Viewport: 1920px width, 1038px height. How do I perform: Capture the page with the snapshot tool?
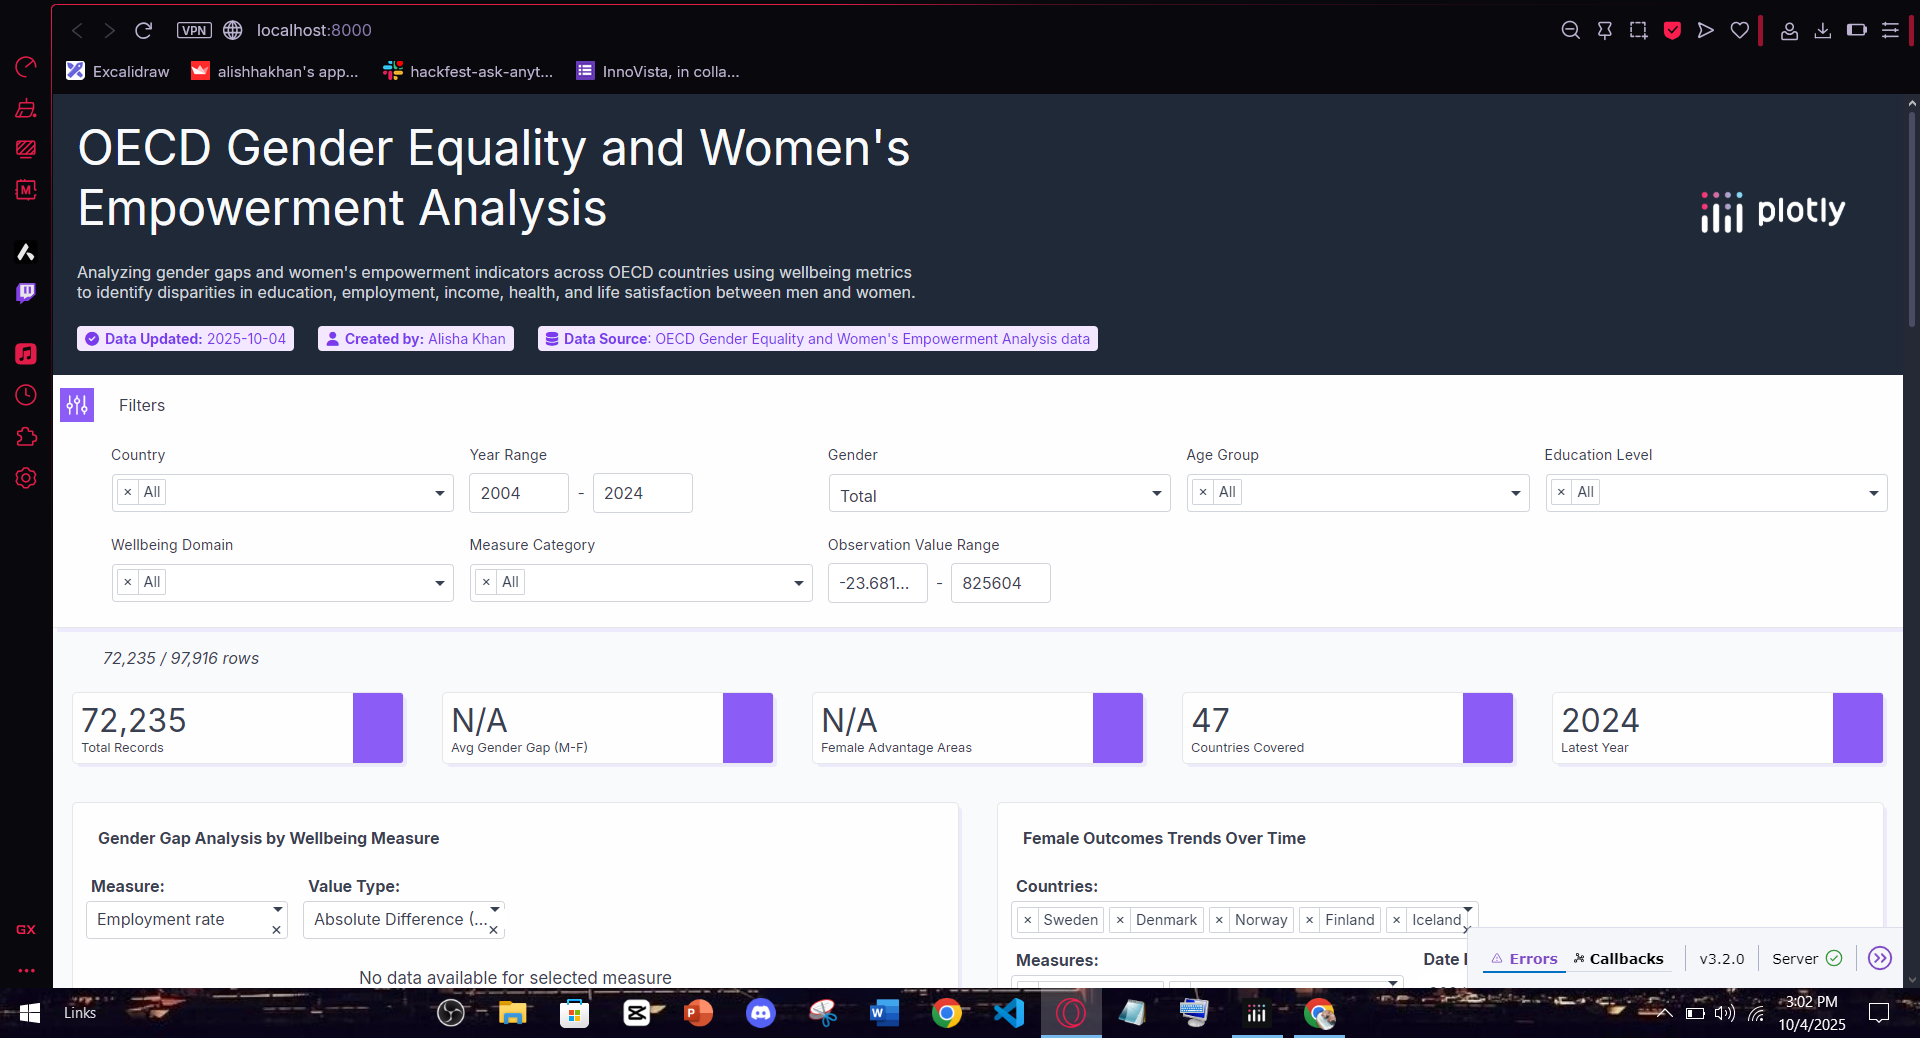pyautogui.click(x=1638, y=30)
